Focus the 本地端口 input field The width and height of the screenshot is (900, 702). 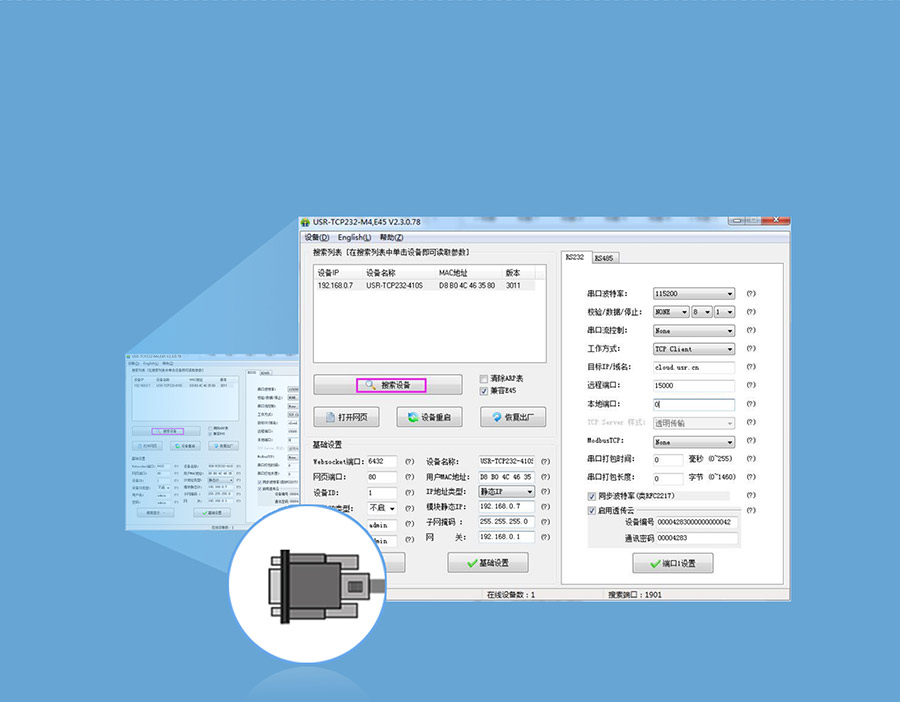tap(694, 405)
